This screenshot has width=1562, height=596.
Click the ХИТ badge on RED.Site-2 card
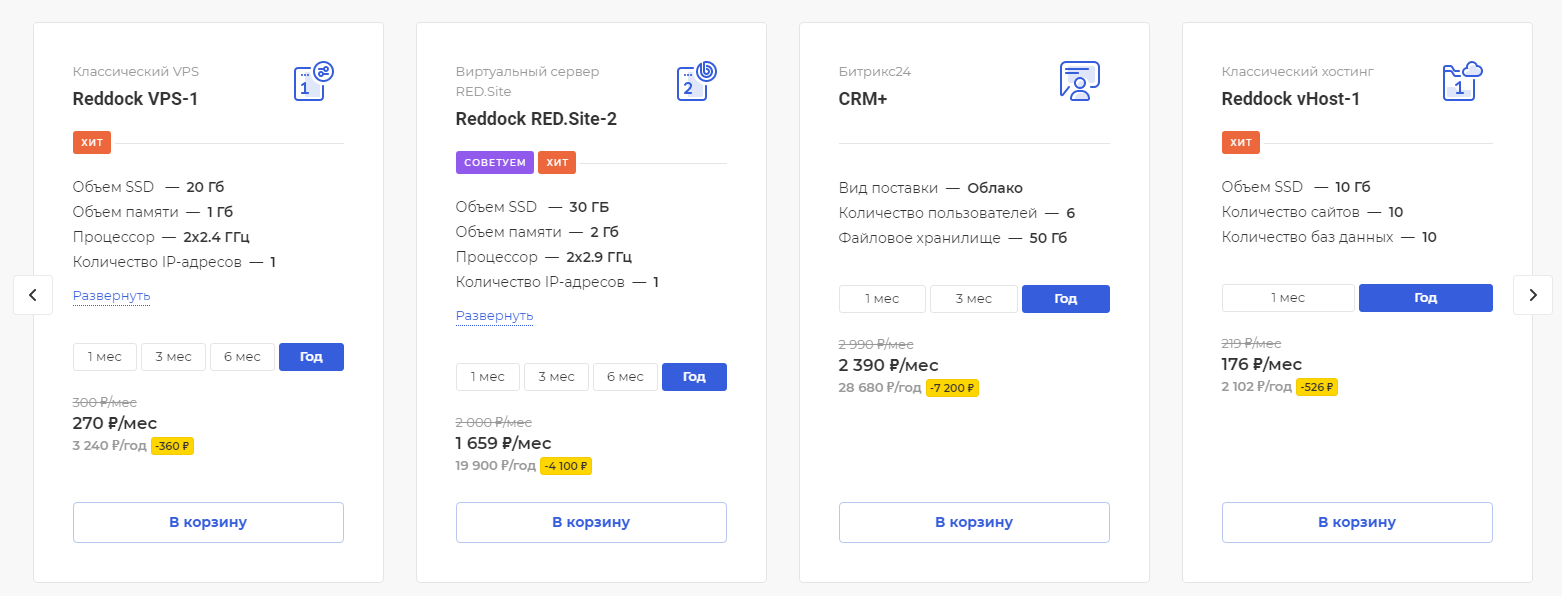pos(557,163)
